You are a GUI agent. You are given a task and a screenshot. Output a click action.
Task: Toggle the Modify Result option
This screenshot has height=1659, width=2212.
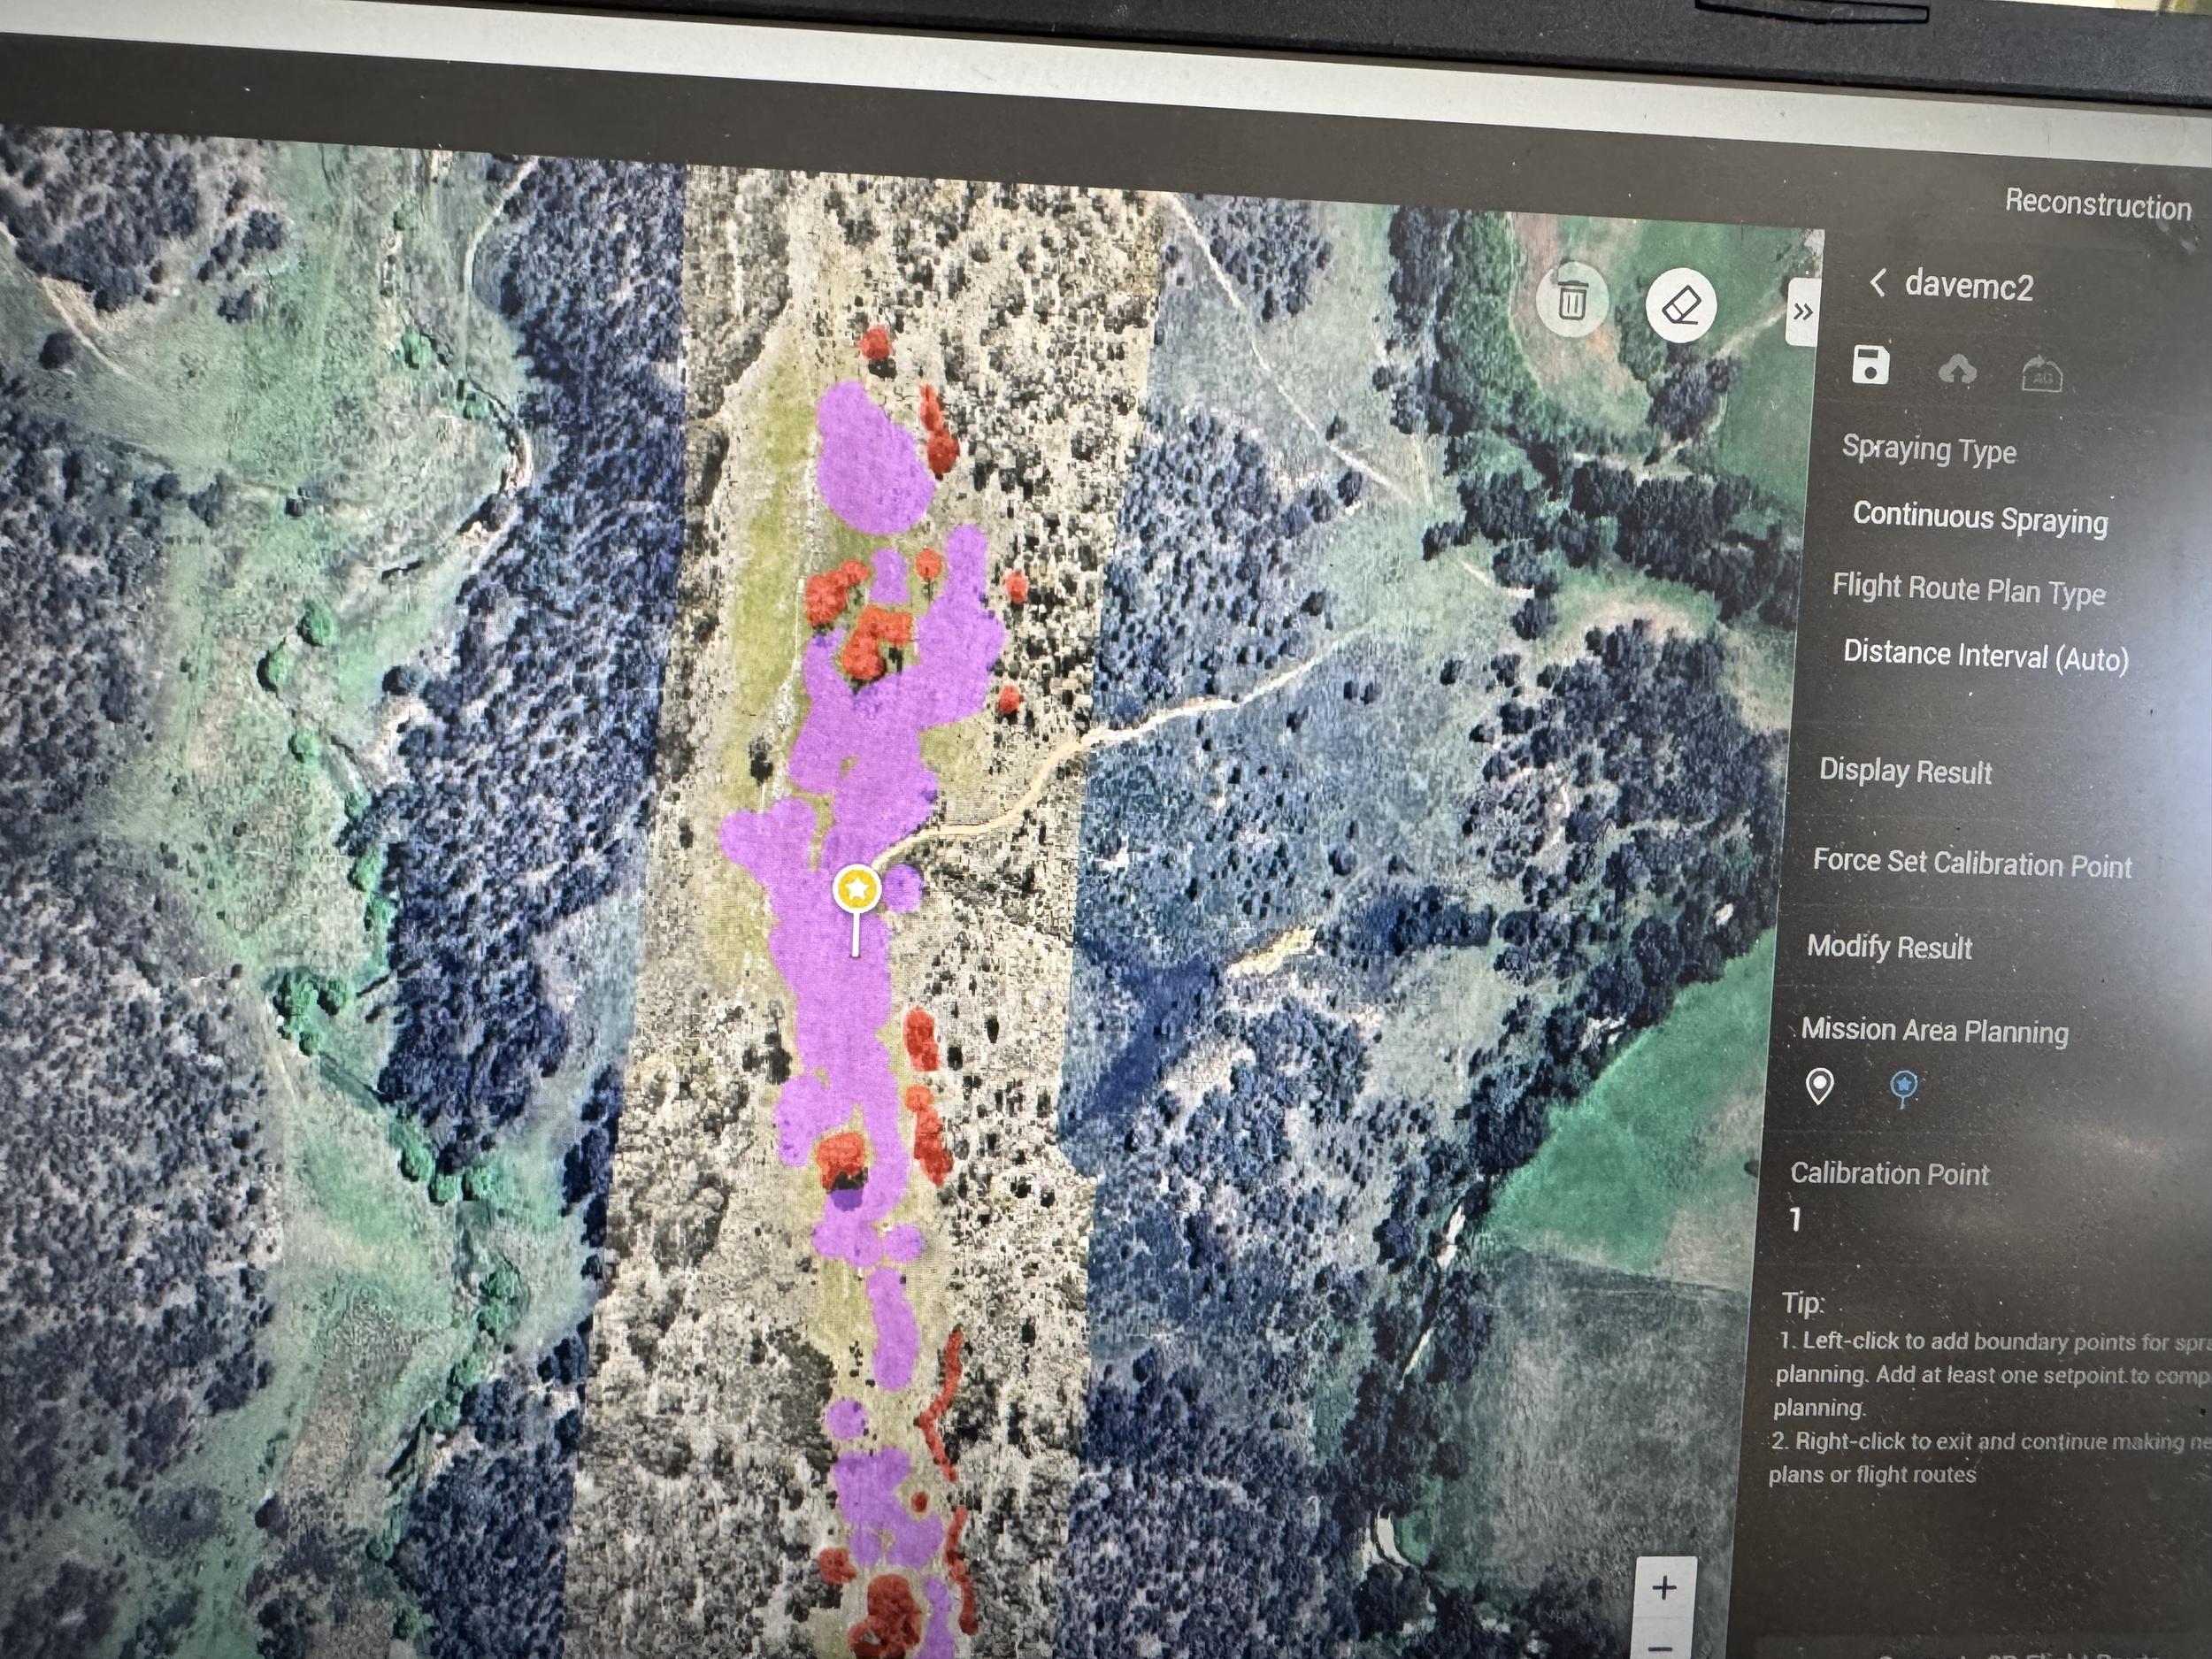1889,947
